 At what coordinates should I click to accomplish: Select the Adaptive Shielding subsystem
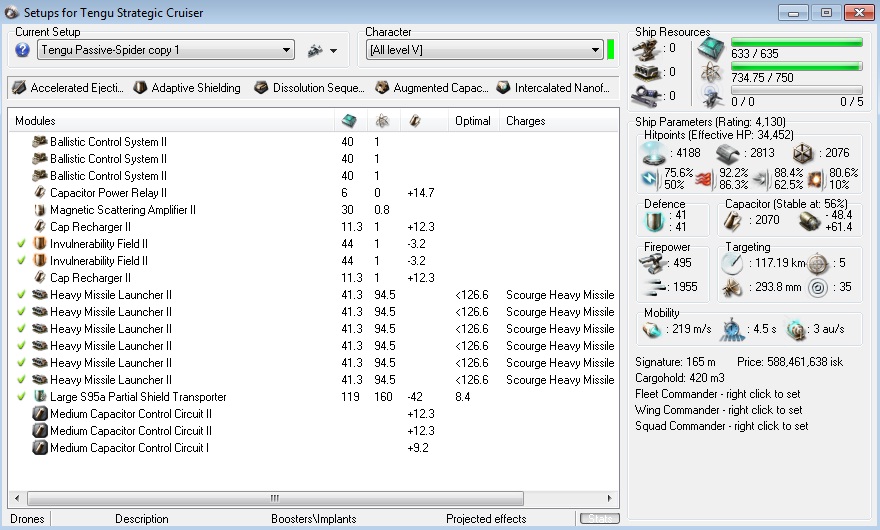point(187,88)
